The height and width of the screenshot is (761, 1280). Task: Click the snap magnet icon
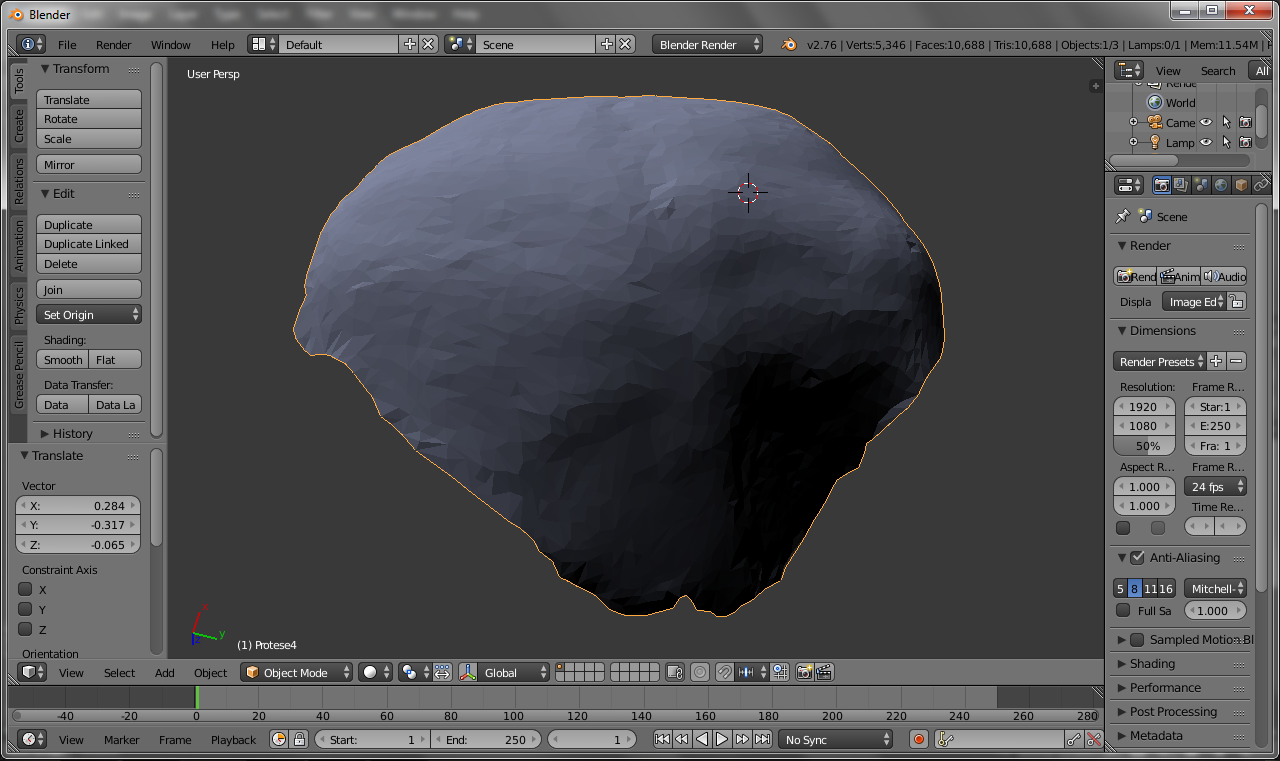(725, 673)
